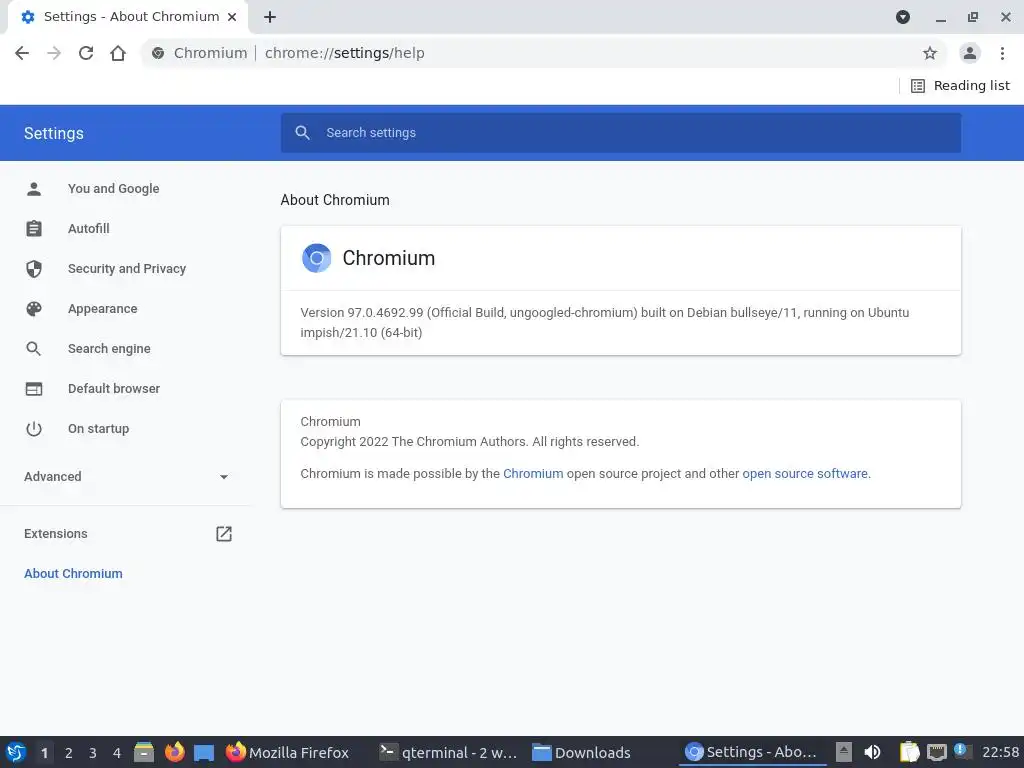Switch to virtual desktop 4
The image size is (1024, 768).
point(117,753)
